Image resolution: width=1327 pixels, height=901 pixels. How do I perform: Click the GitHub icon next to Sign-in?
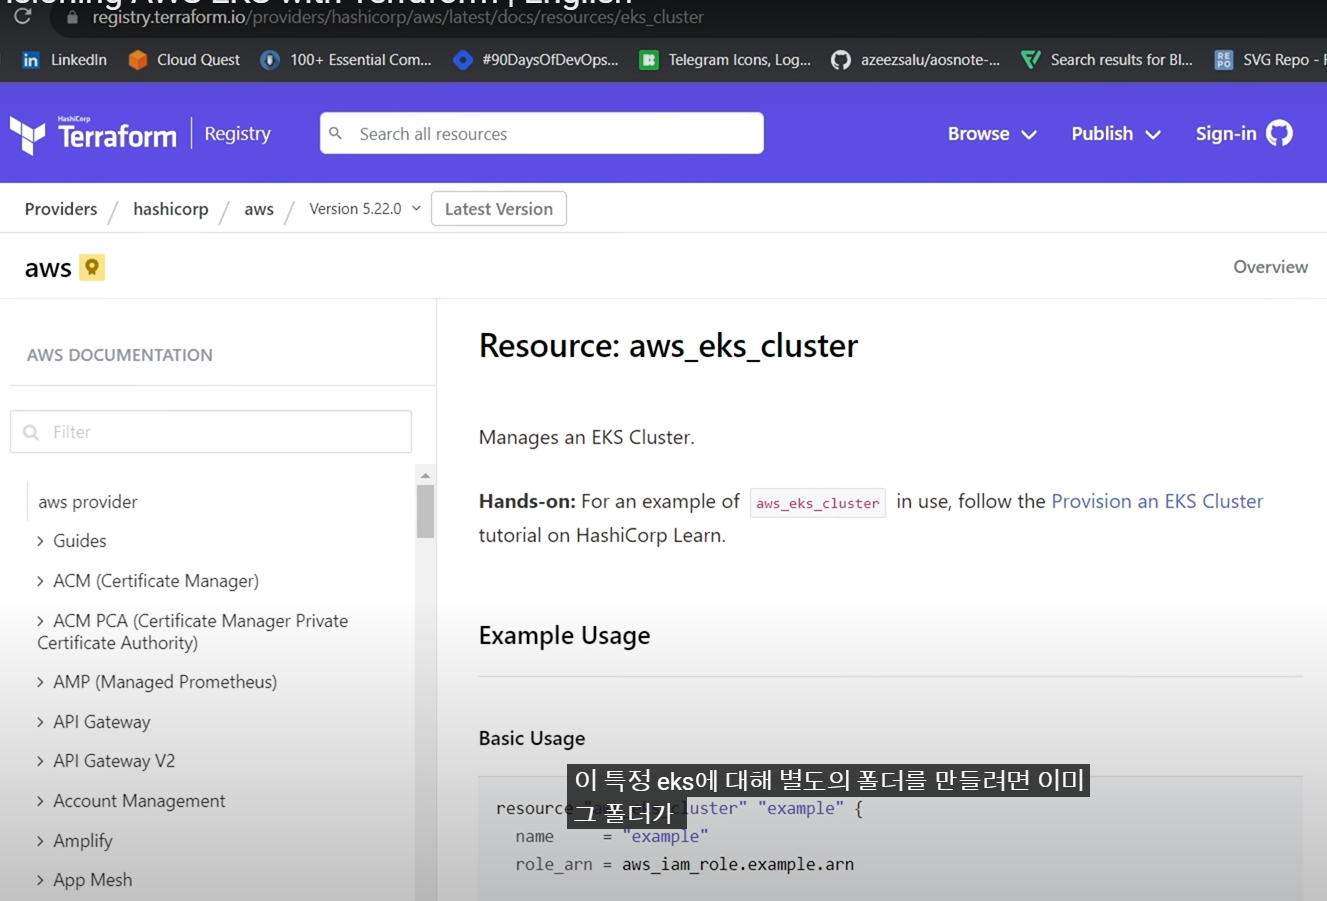[1279, 133]
